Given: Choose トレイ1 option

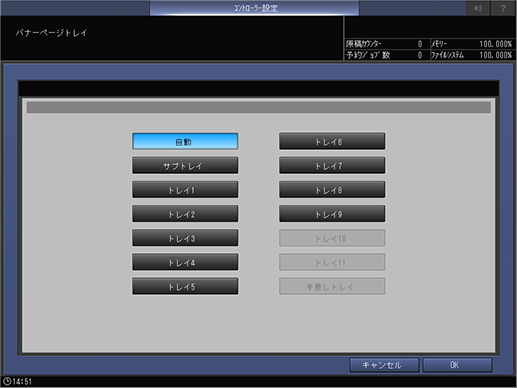Looking at the screenshot, I should click(185, 190).
